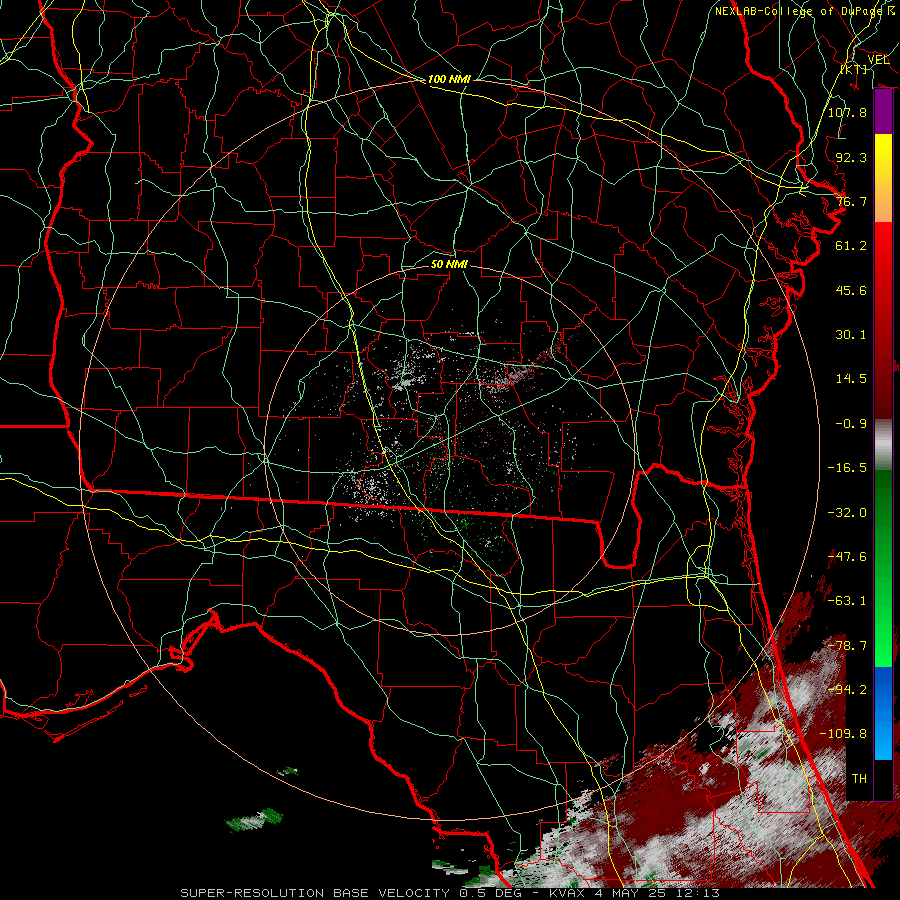Click the yellow-orange segment of the color bar
Screen dimensions: 900x900
pos(883,178)
